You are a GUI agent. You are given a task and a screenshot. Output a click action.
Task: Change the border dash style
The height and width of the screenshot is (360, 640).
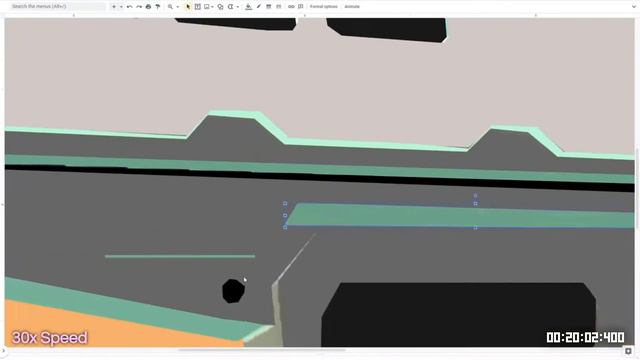[279, 7]
